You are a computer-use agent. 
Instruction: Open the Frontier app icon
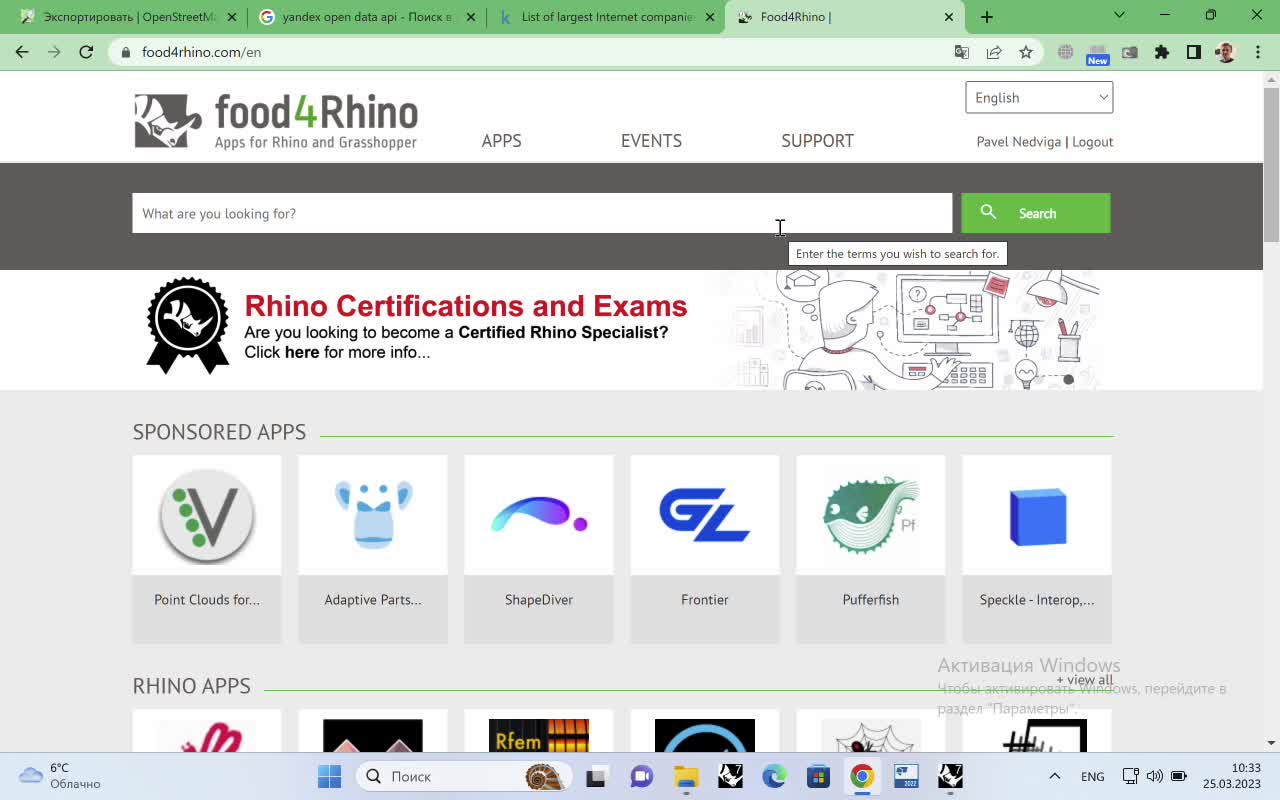(x=705, y=515)
